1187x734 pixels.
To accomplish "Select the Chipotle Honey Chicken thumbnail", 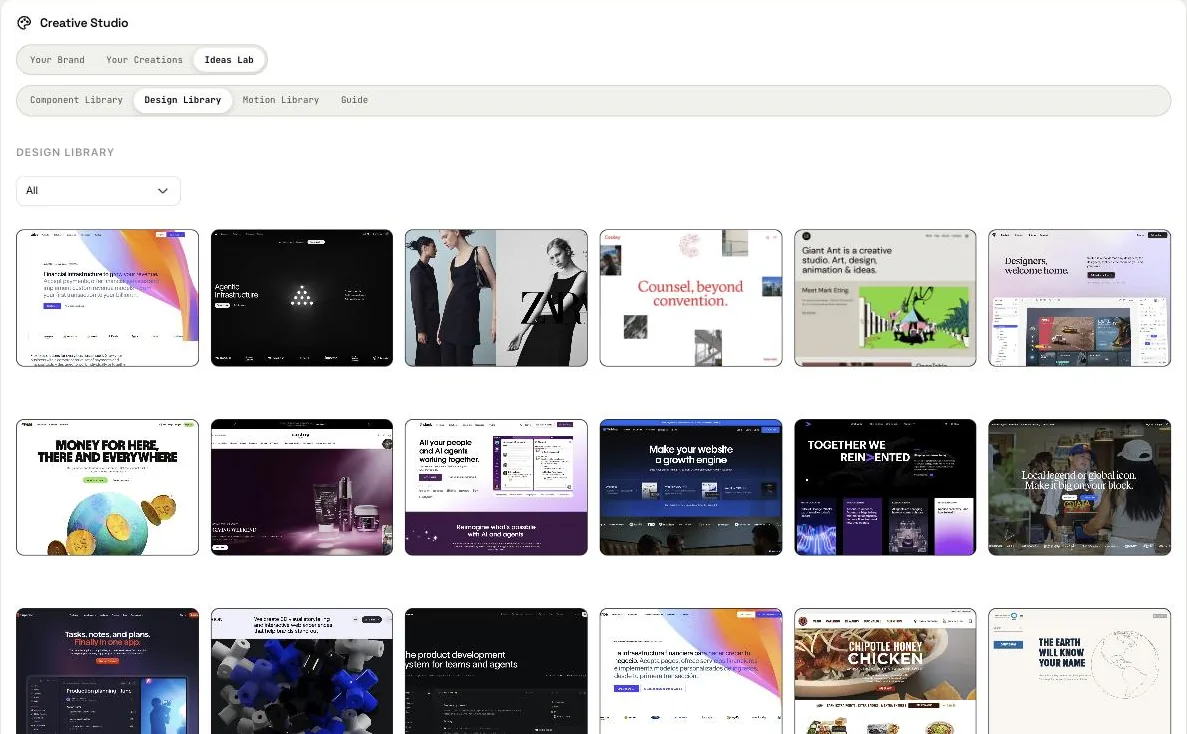I will [885, 671].
